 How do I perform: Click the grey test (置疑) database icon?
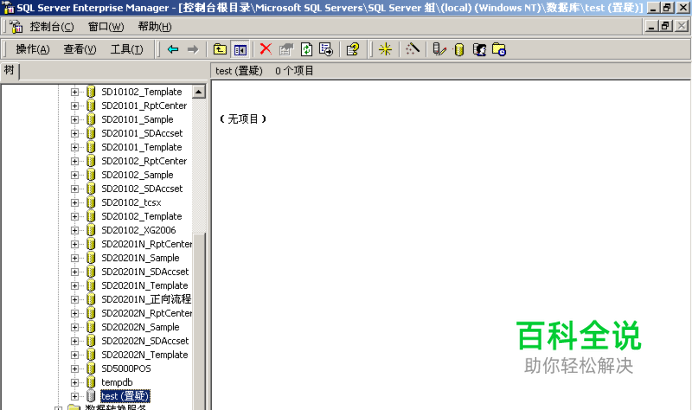tap(91, 396)
